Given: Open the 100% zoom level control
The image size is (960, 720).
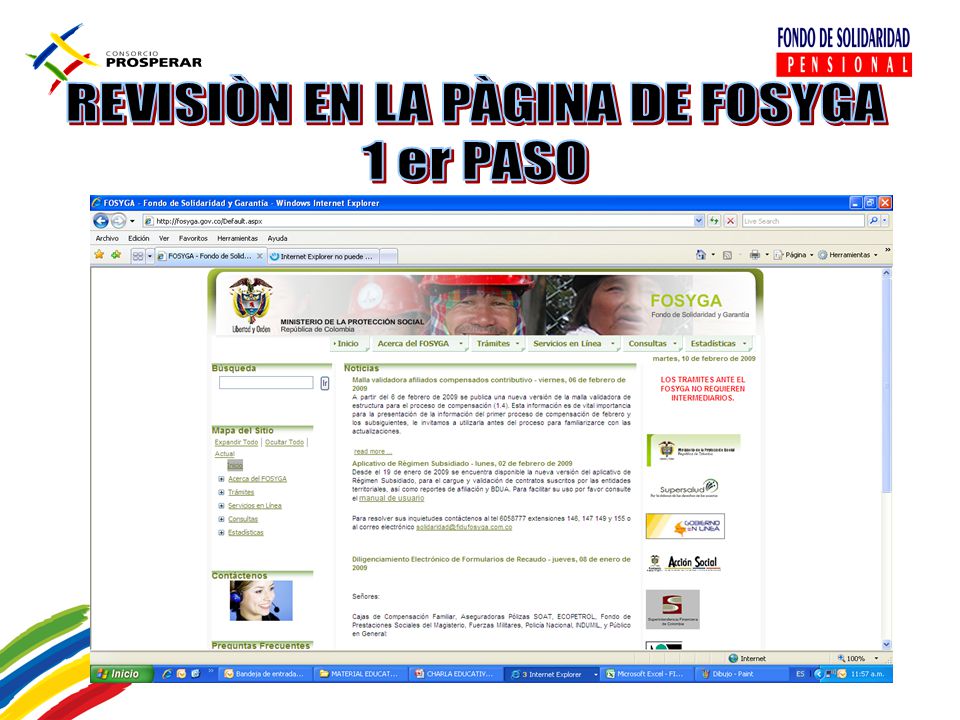Looking at the screenshot, I should click(858, 658).
